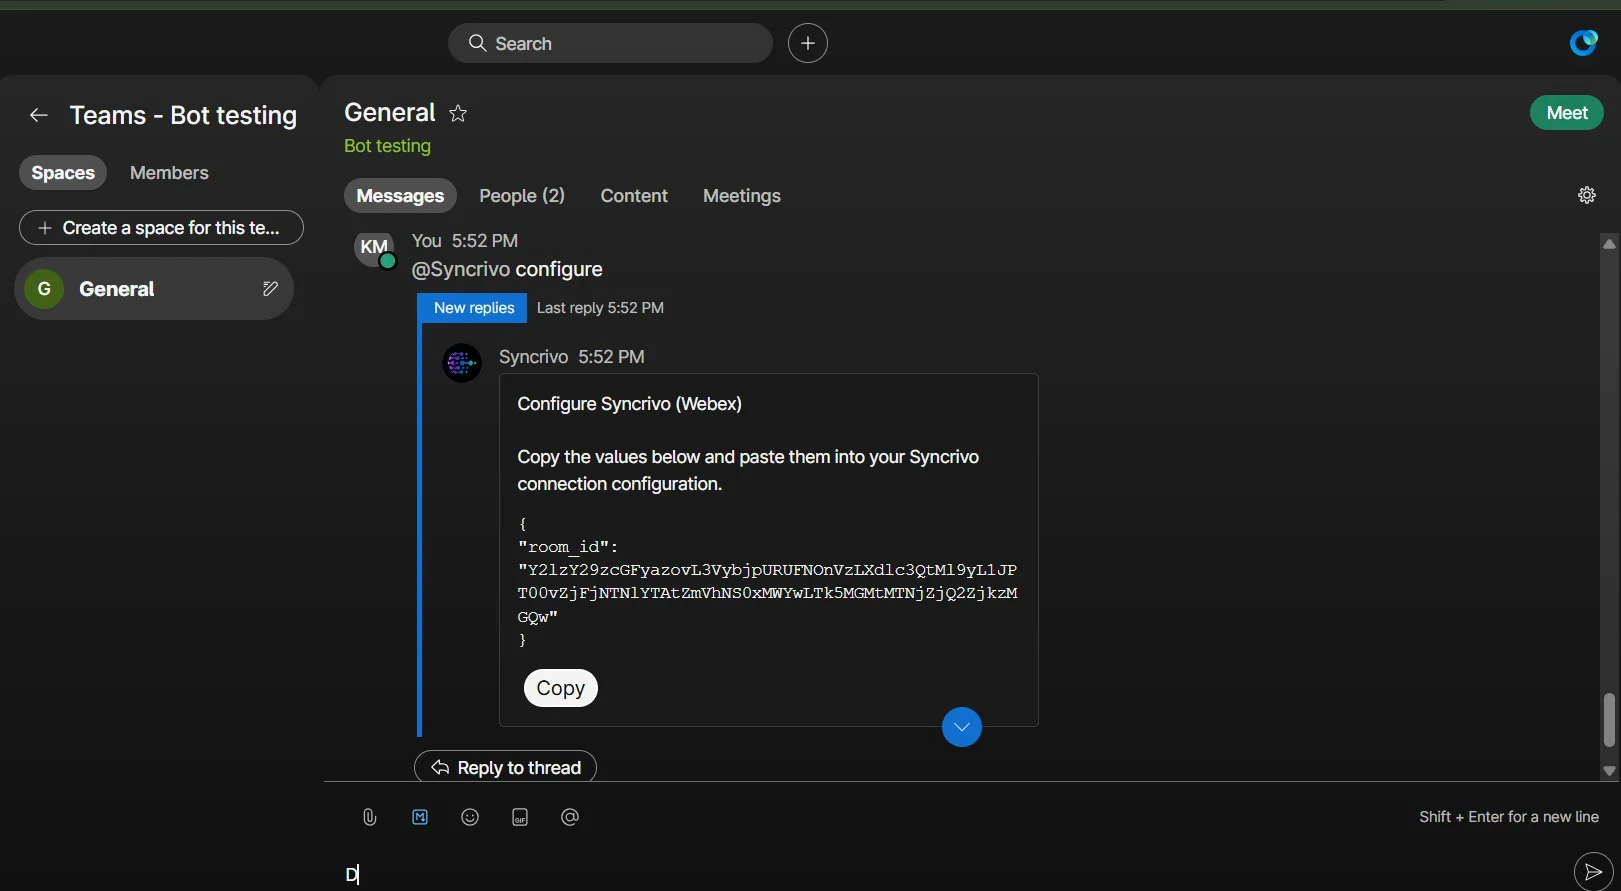Click the @ mention icon
The width and height of the screenshot is (1621, 891).
[570, 817]
